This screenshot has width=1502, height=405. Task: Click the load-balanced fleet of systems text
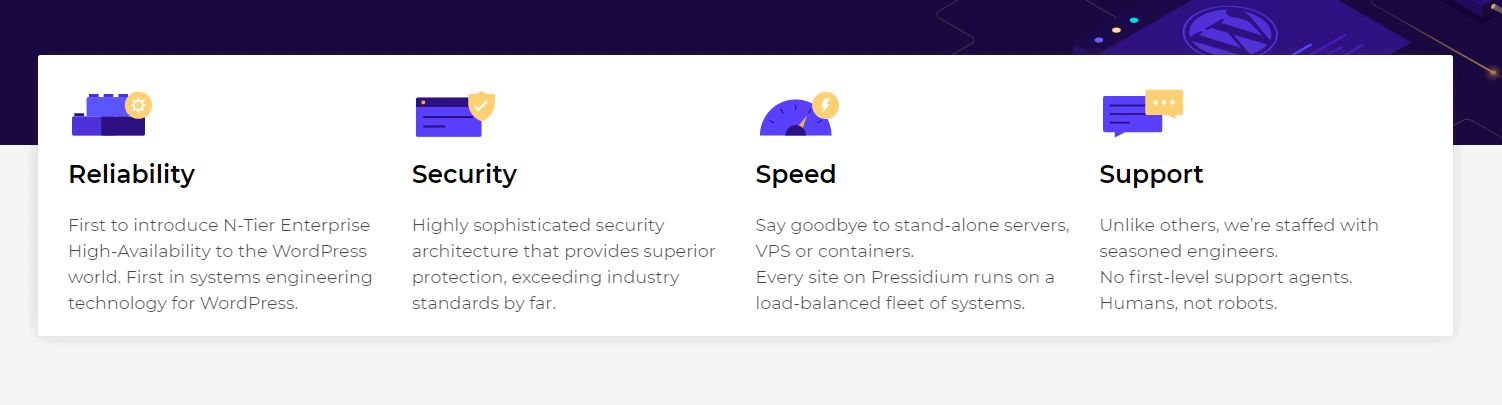coord(890,303)
